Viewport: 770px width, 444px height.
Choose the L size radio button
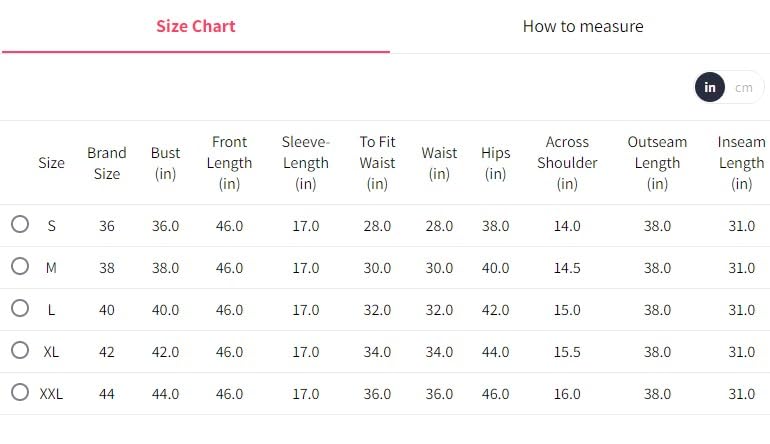[x=20, y=309]
